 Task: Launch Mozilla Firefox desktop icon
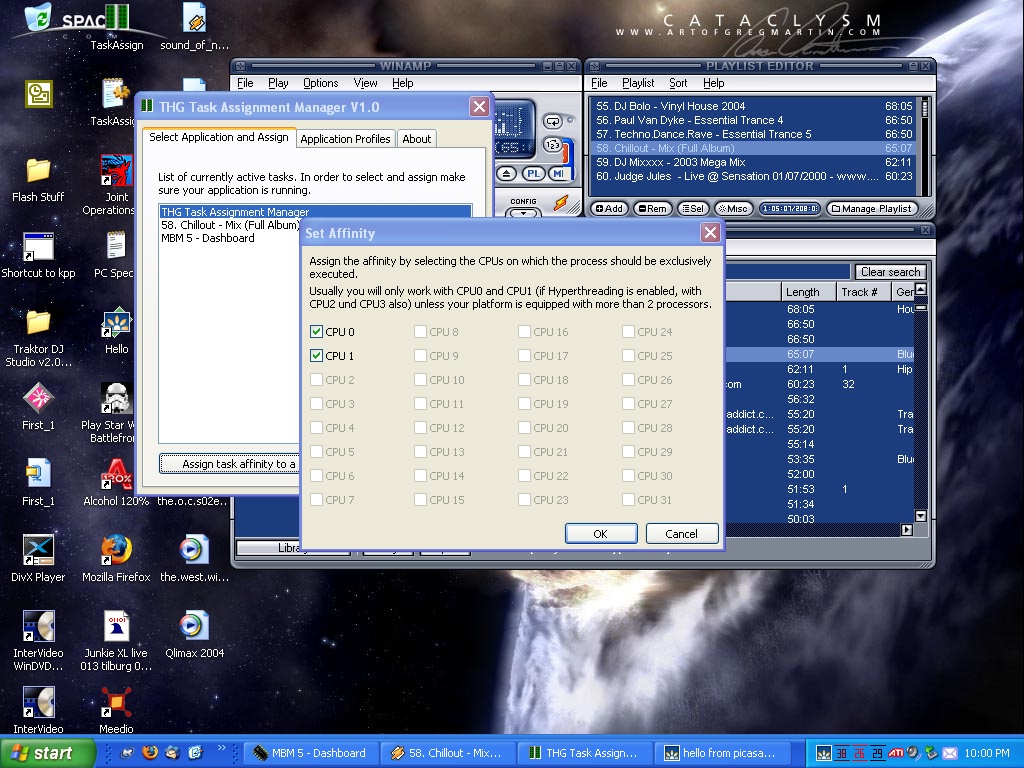tap(116, 559)
